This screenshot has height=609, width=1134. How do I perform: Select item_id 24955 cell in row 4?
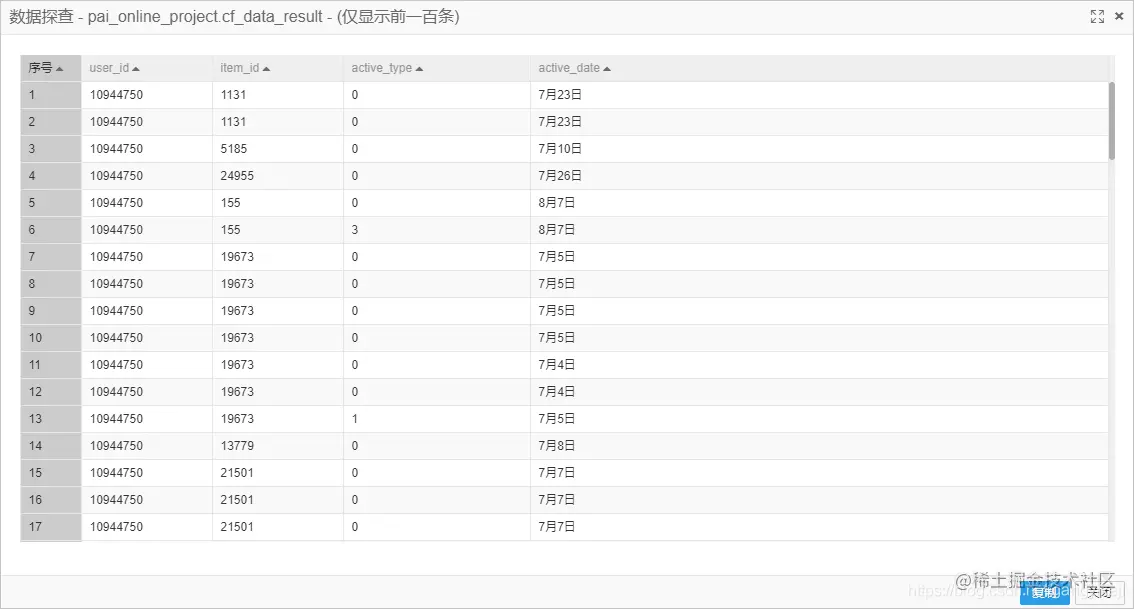click(278, 176)
